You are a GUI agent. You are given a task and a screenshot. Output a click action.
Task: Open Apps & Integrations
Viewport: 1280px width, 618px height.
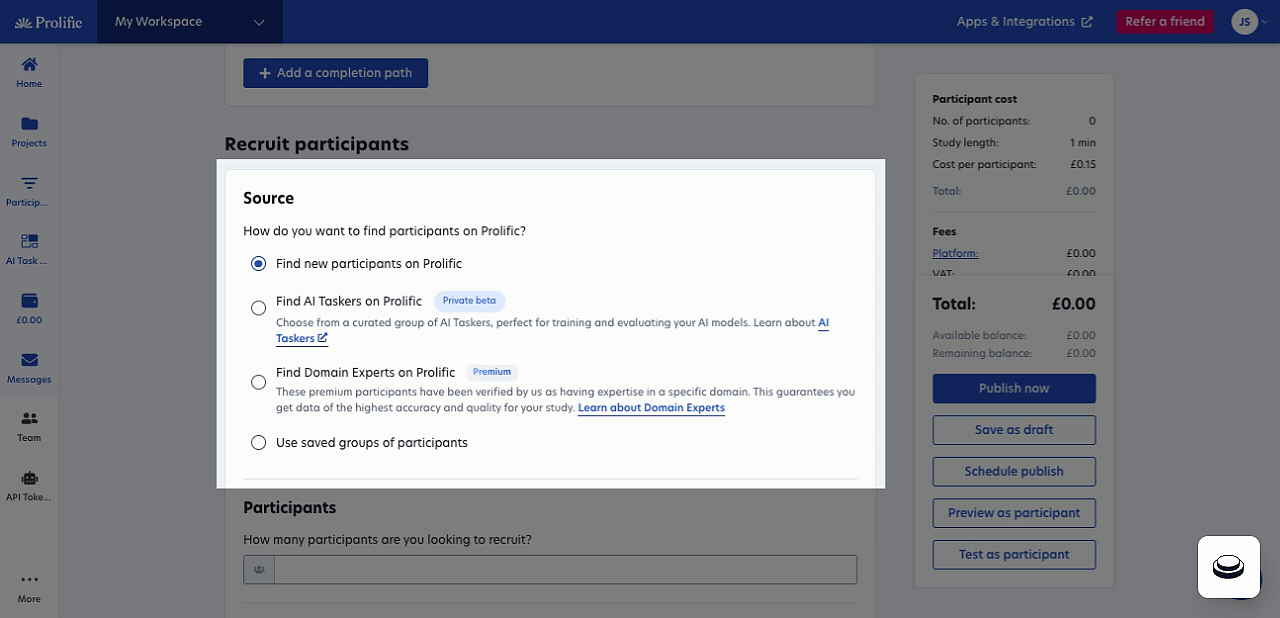coord(1024,21)
